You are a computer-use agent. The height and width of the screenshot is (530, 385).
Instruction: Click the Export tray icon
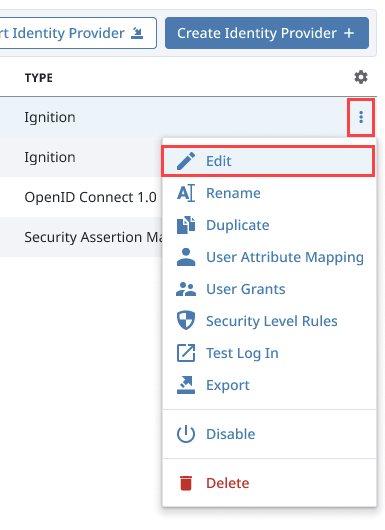[186, 385]
